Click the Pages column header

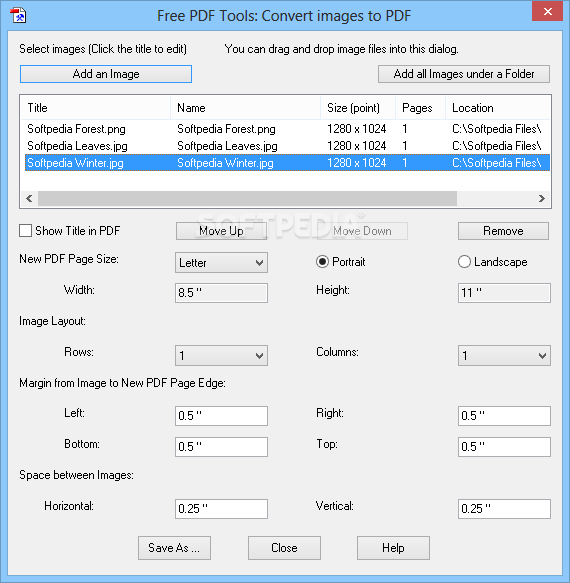tap(421, 108)
